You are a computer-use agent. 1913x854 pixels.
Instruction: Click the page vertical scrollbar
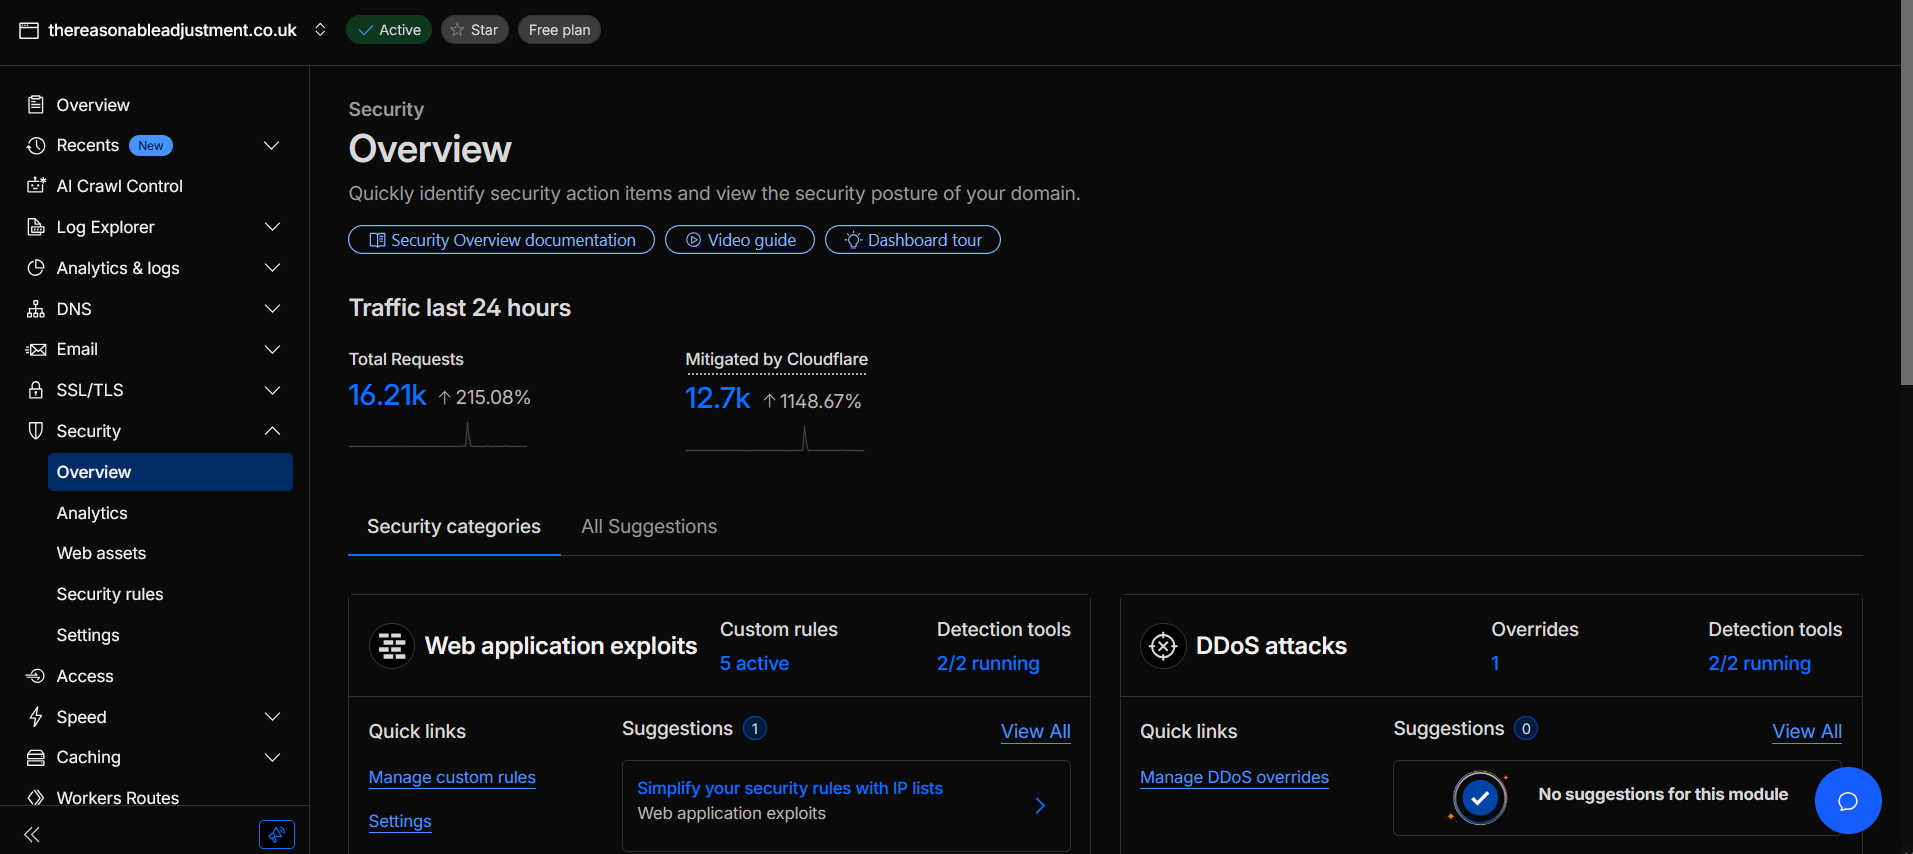[1906, 200]
